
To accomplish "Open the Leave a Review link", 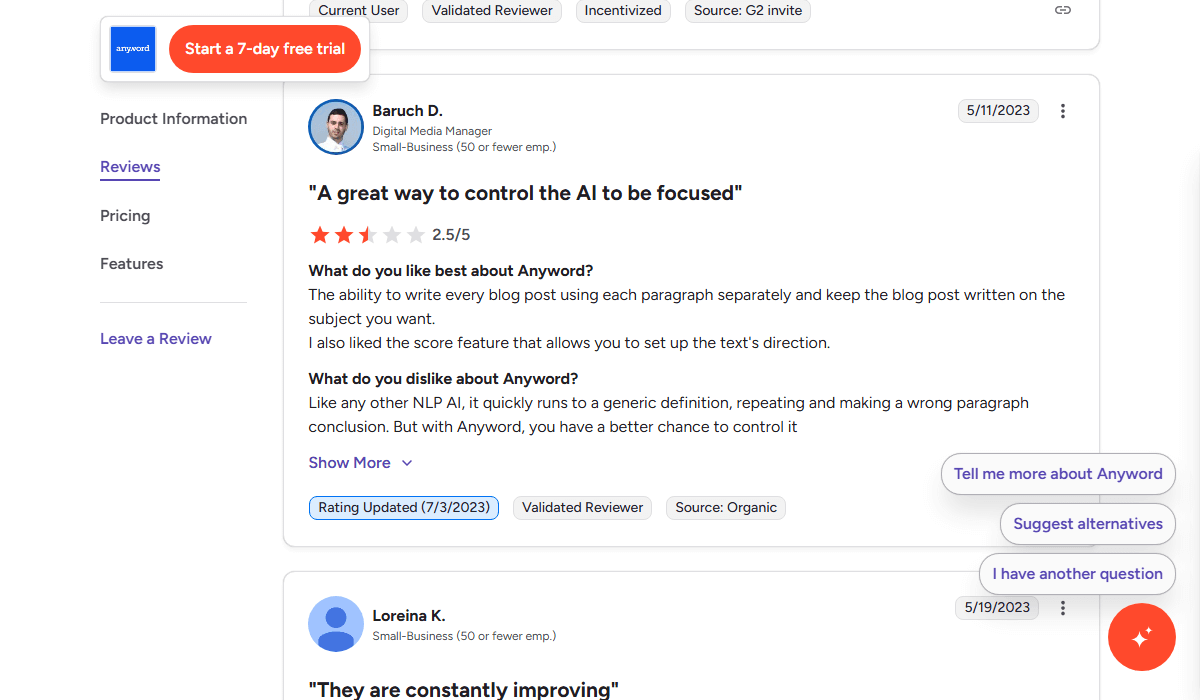I will point(155,338).
